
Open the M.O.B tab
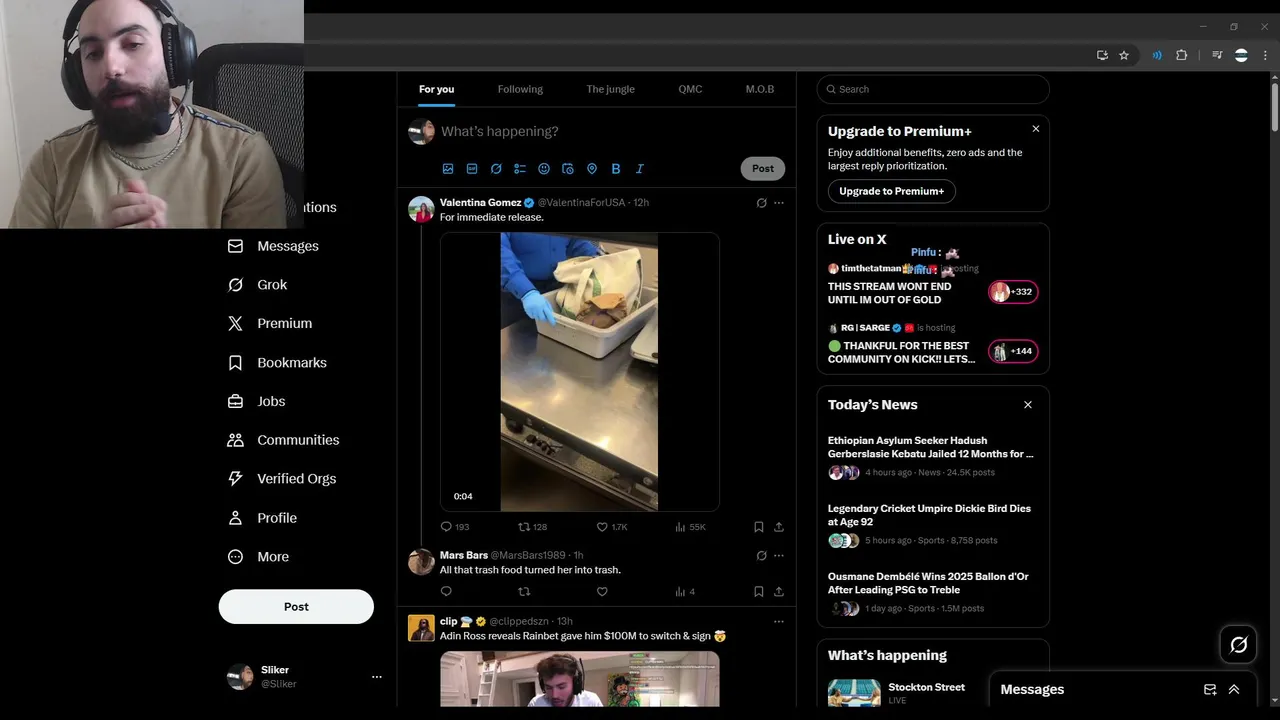[760, 89]
